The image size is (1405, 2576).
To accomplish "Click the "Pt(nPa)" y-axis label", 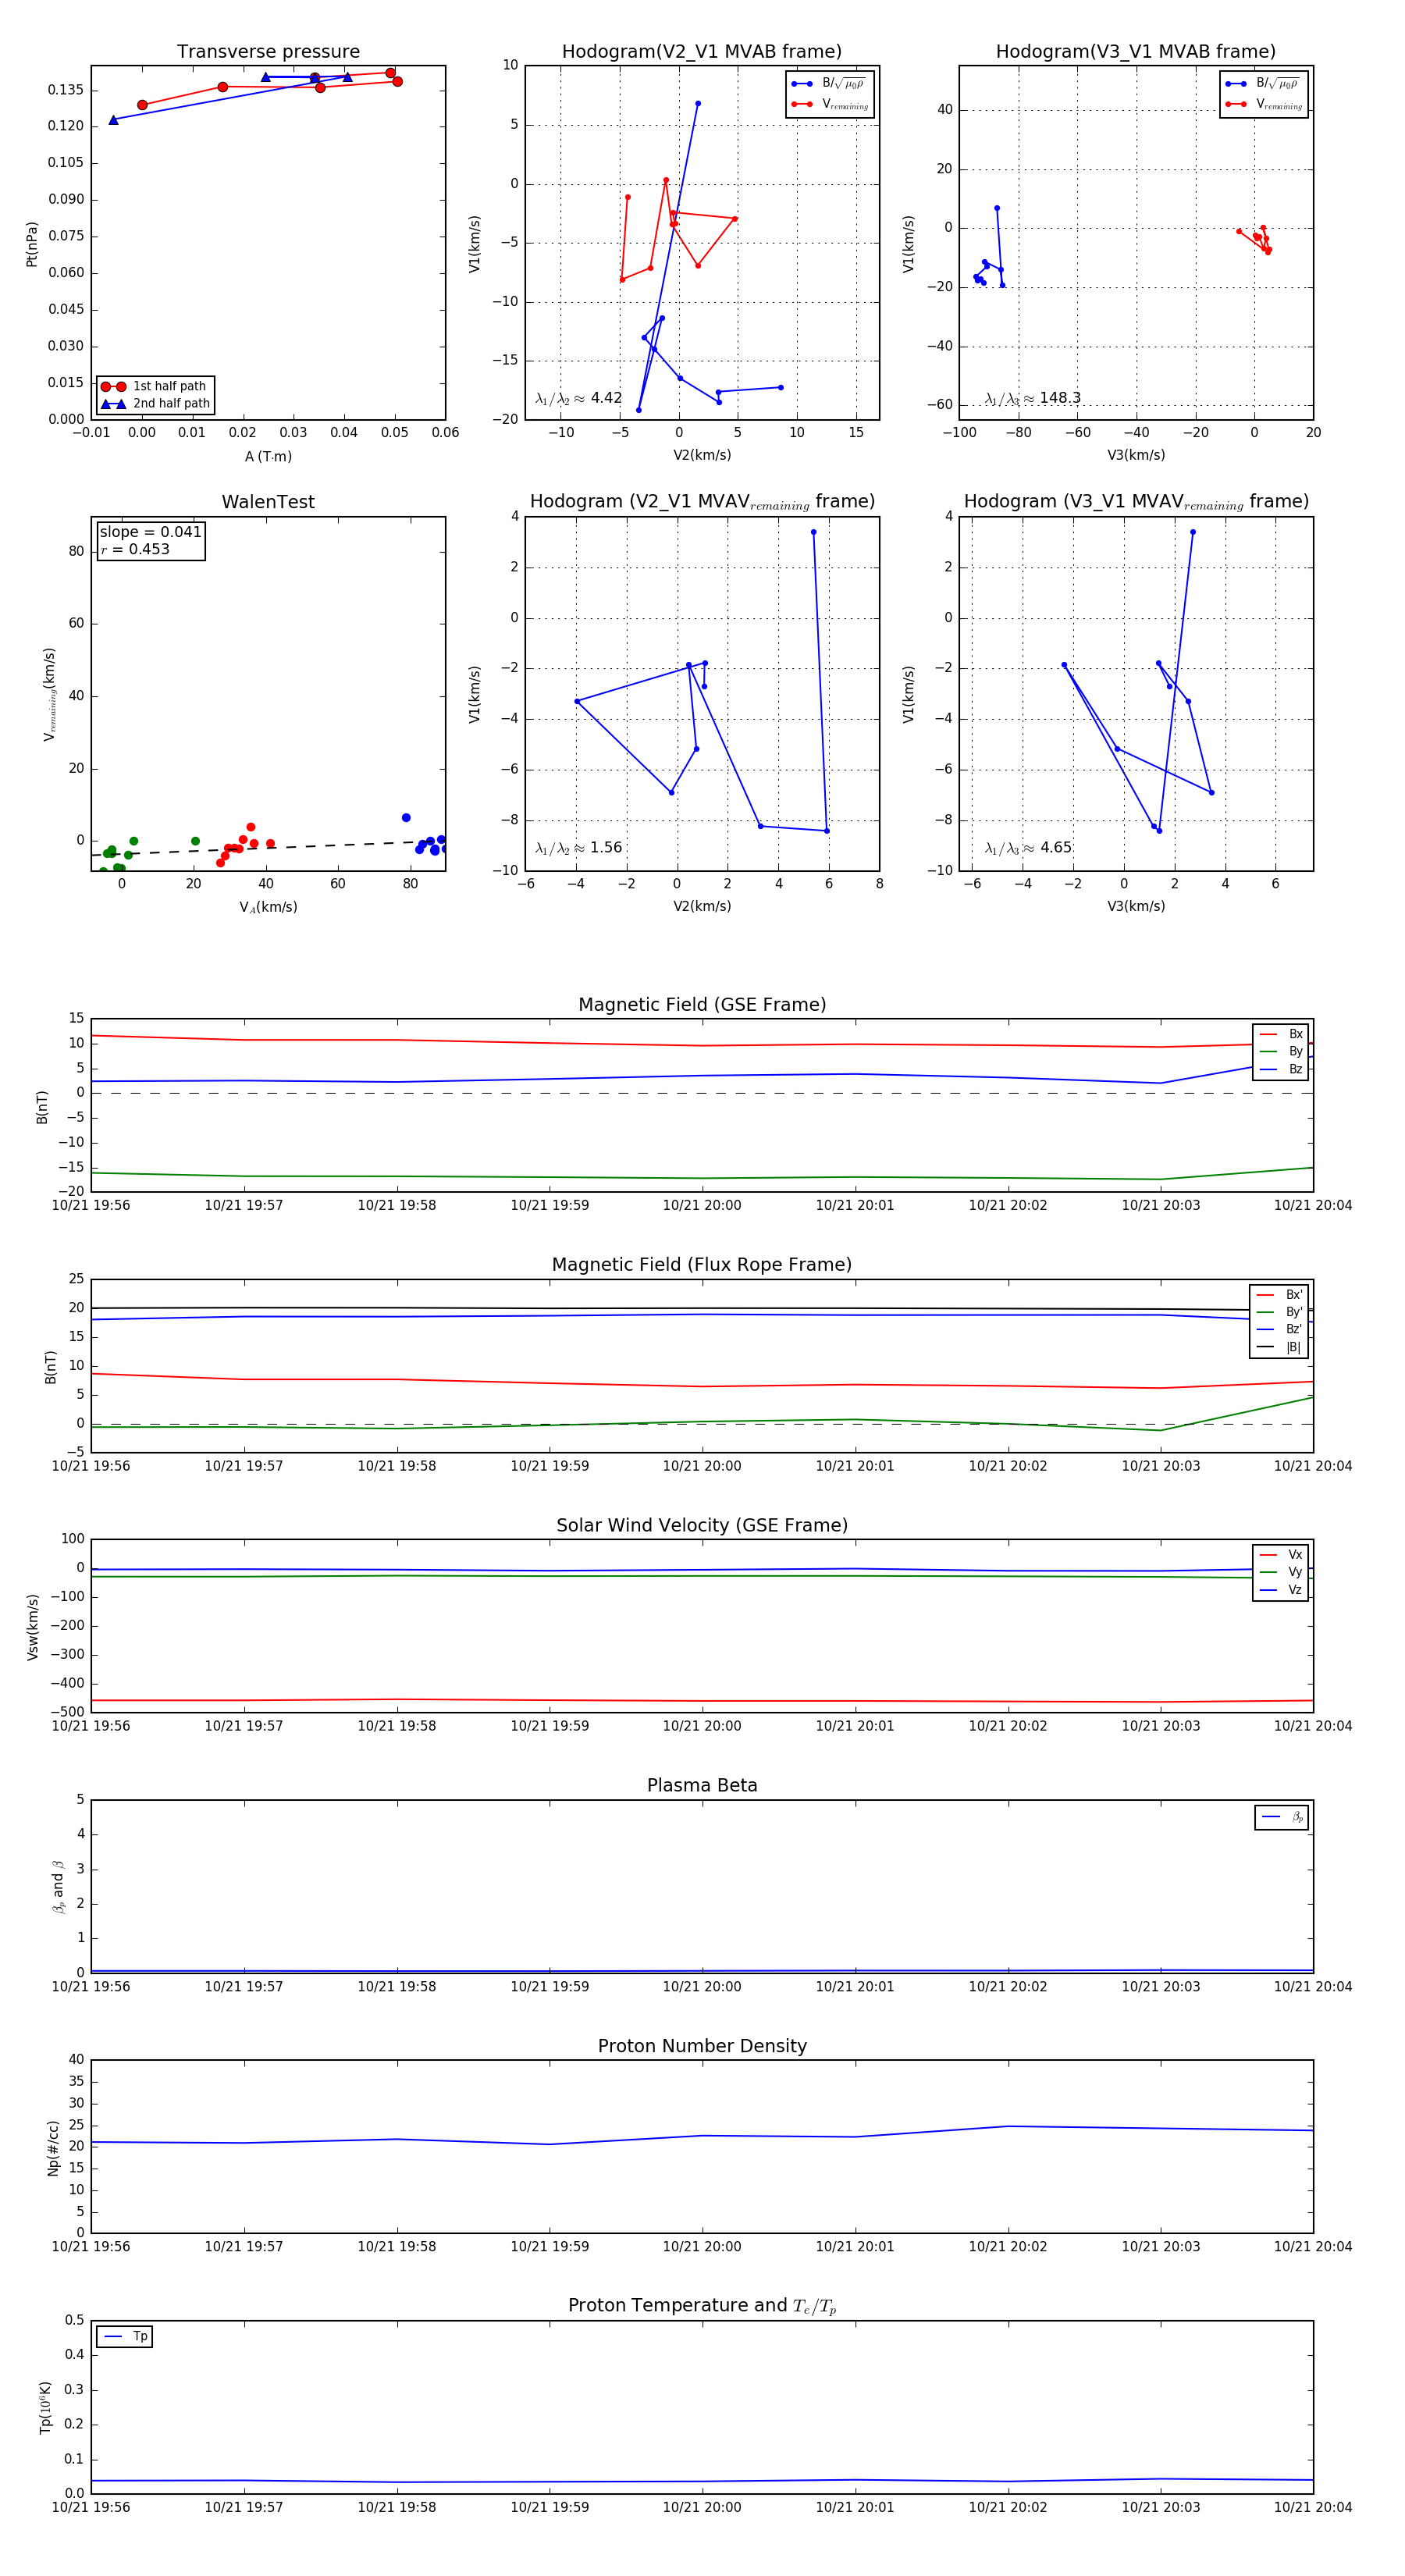I will tap(32, 244).
